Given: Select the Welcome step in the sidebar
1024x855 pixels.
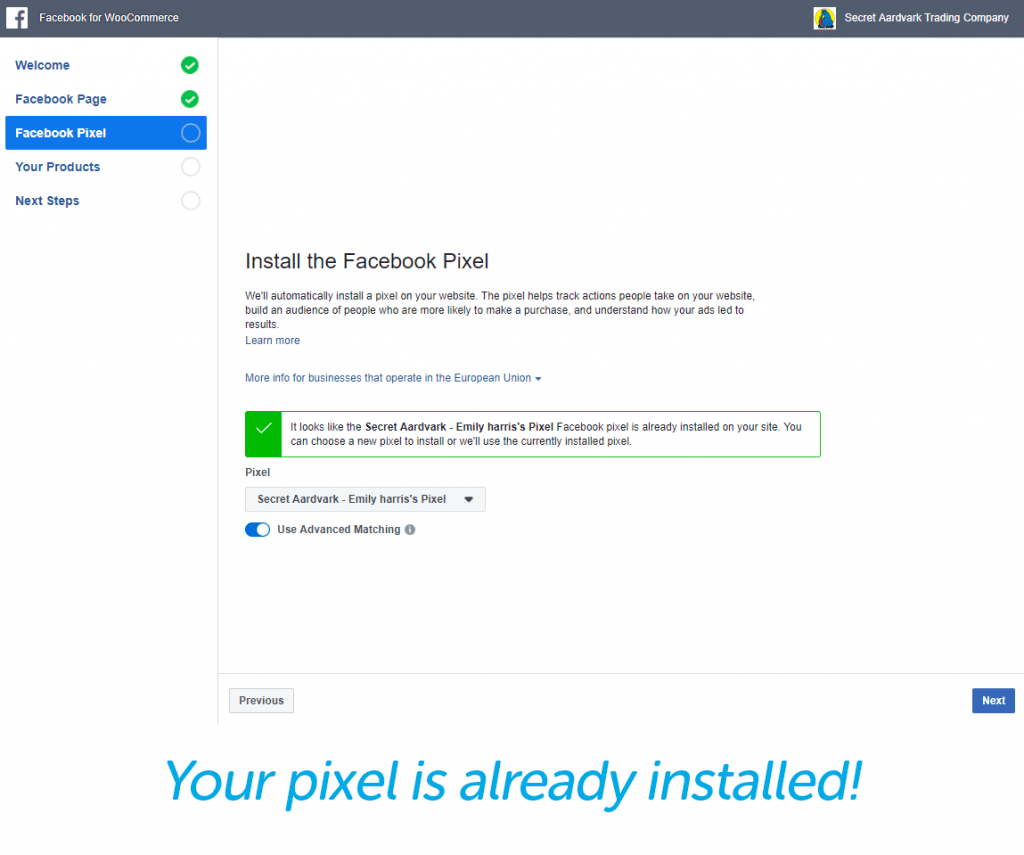Looking at the screenshot, I should [x=42, y=65].
